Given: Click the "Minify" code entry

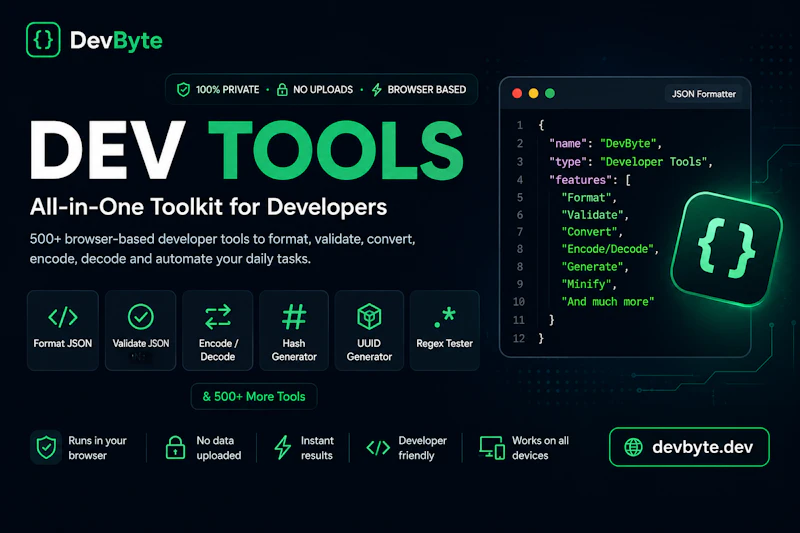Looking at the screenshot, I should (589, 284).
